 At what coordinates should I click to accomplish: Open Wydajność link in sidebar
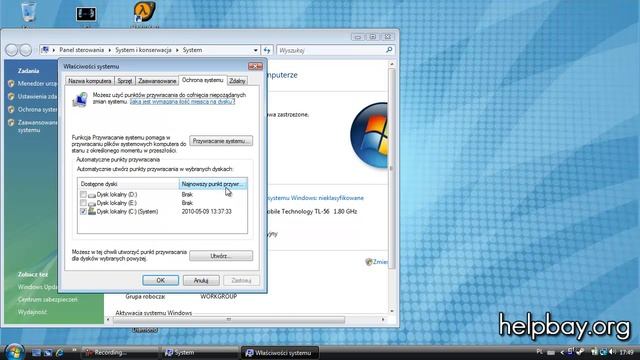click(x=32, y=312)
